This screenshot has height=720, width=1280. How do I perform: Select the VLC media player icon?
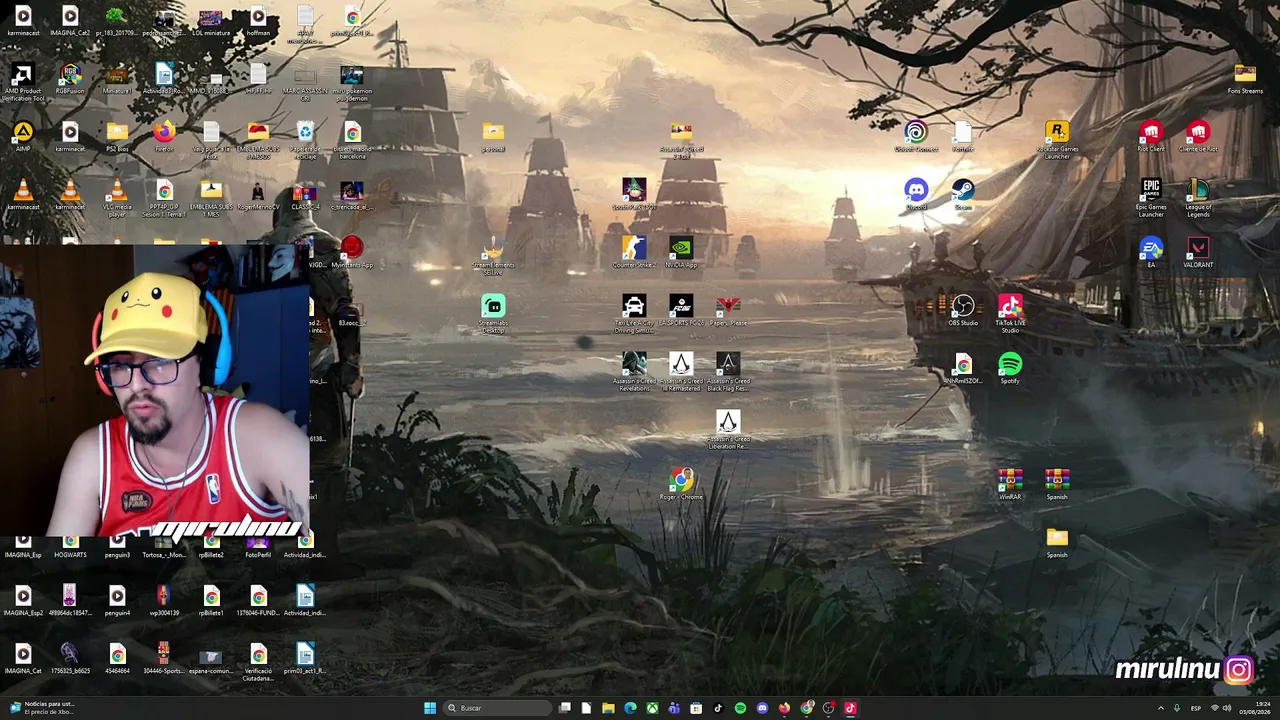pos(117,197)
